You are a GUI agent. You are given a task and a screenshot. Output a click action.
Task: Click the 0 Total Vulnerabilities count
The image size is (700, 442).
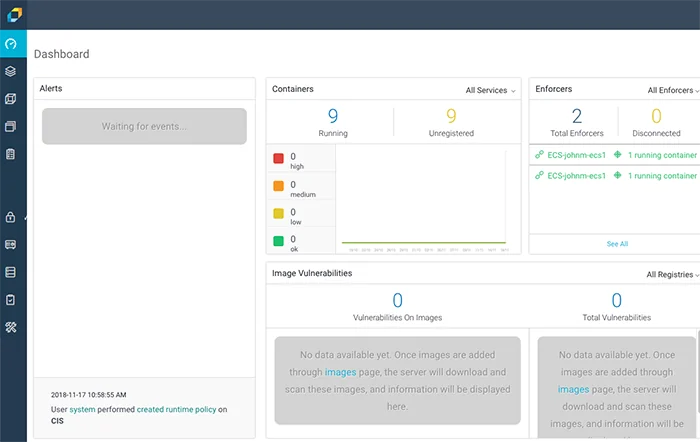pyautogui.click(x=616, y=300)
